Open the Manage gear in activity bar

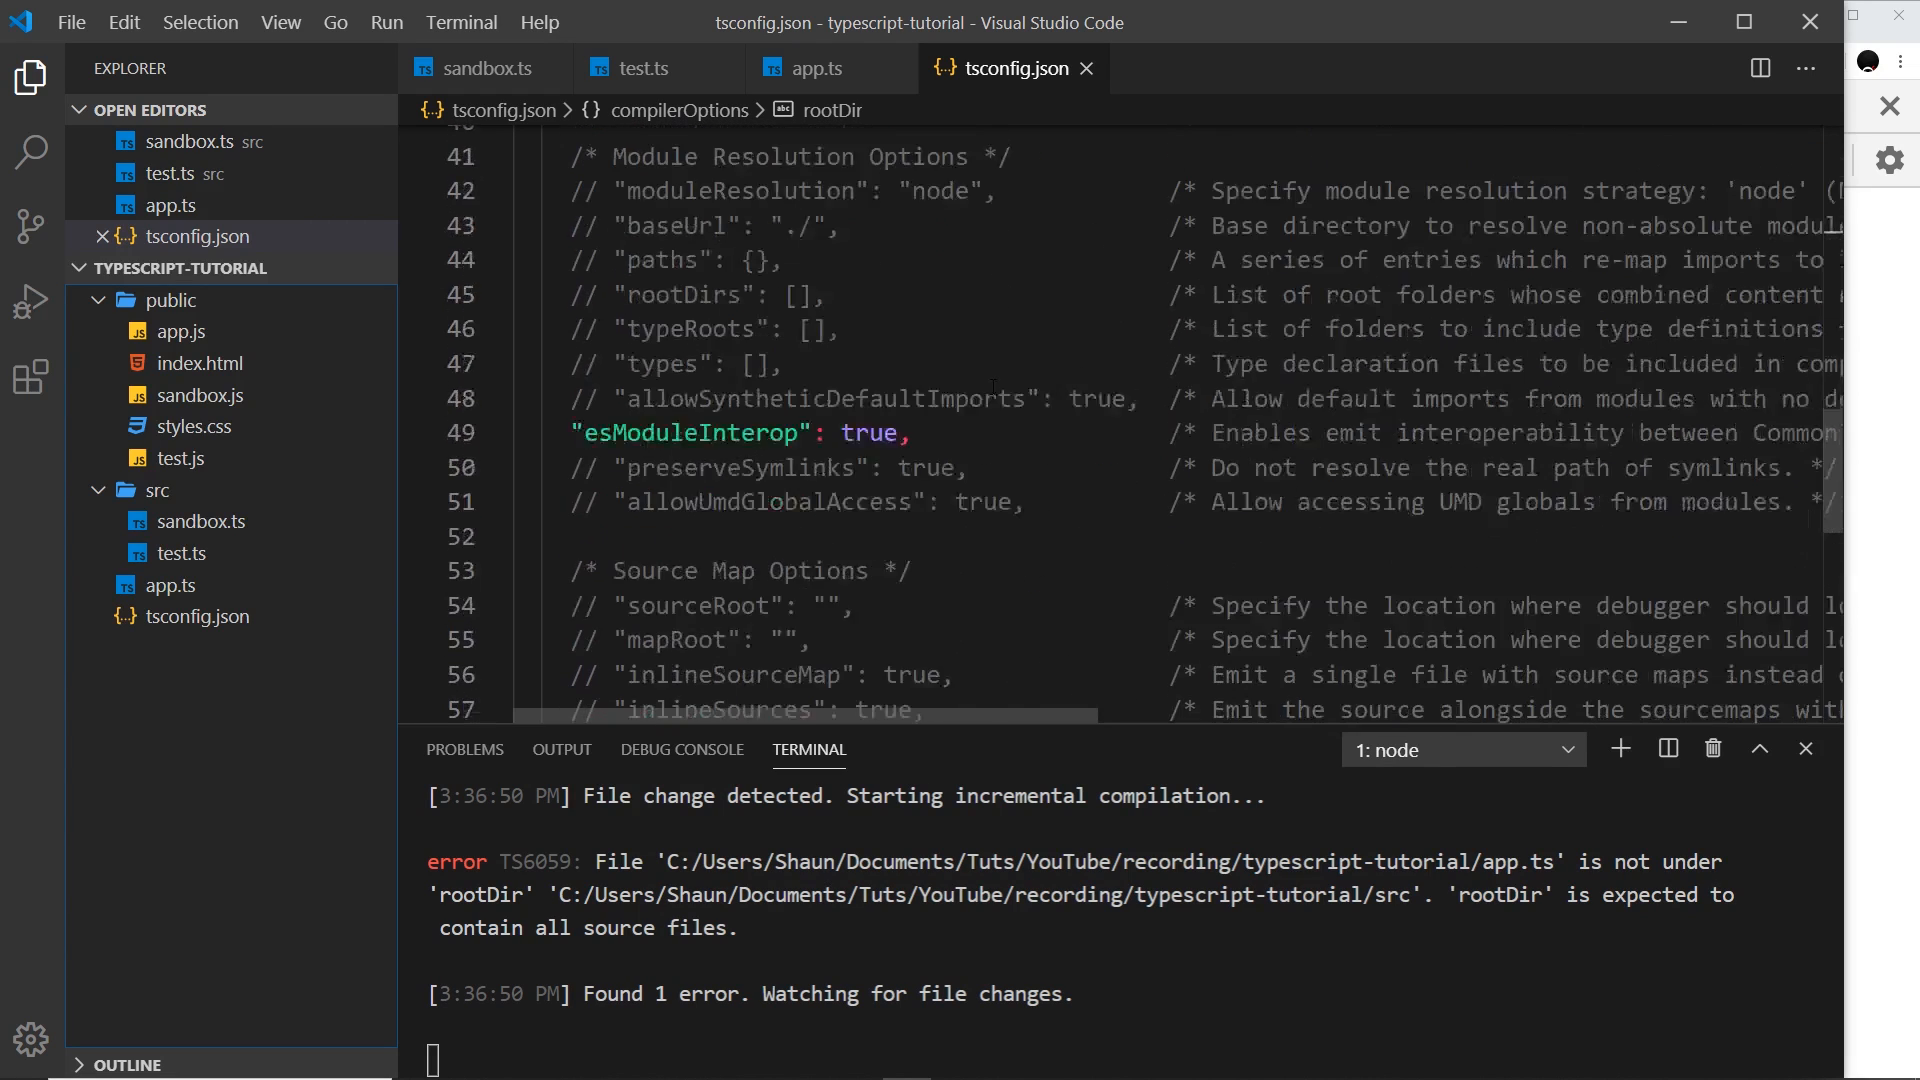tap(31, 1040)
